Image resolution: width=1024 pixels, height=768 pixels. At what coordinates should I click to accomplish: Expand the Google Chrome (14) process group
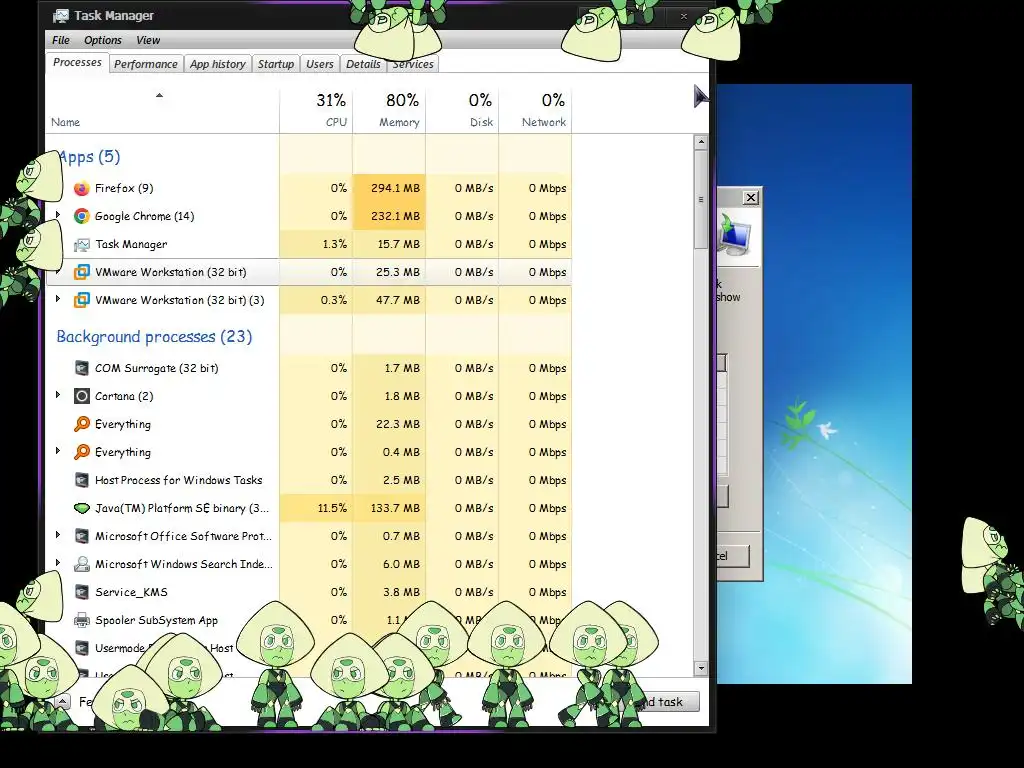[58, 215]
